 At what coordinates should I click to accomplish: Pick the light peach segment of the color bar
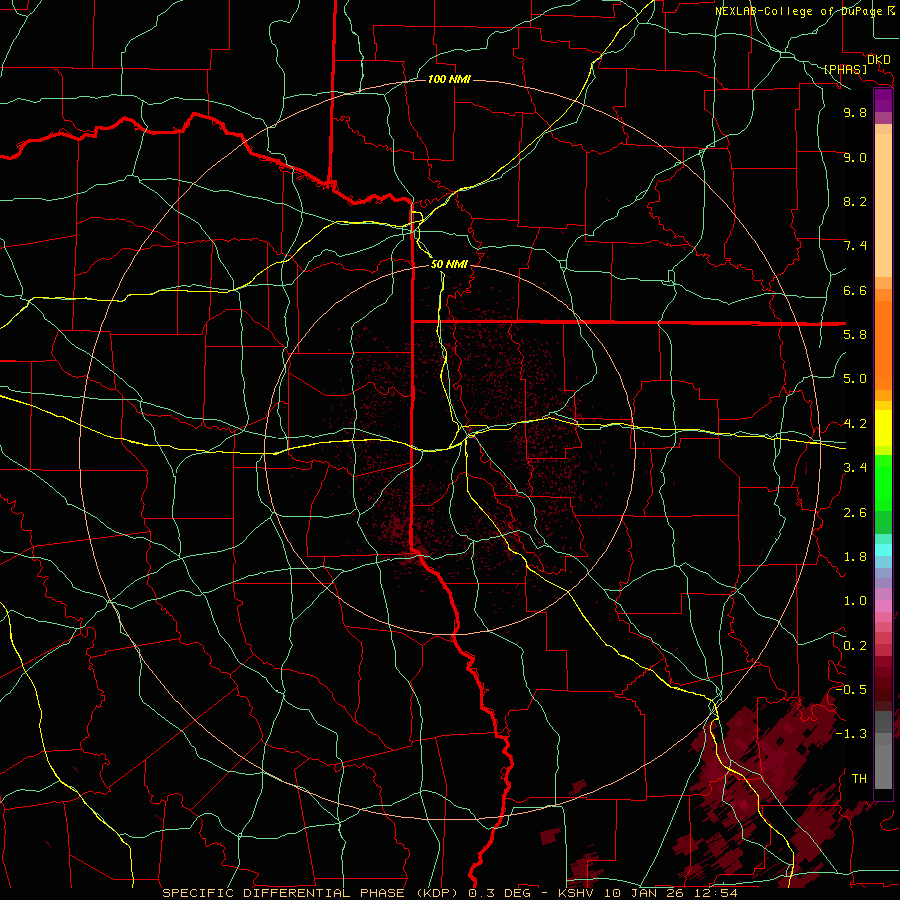click(883, 207)
